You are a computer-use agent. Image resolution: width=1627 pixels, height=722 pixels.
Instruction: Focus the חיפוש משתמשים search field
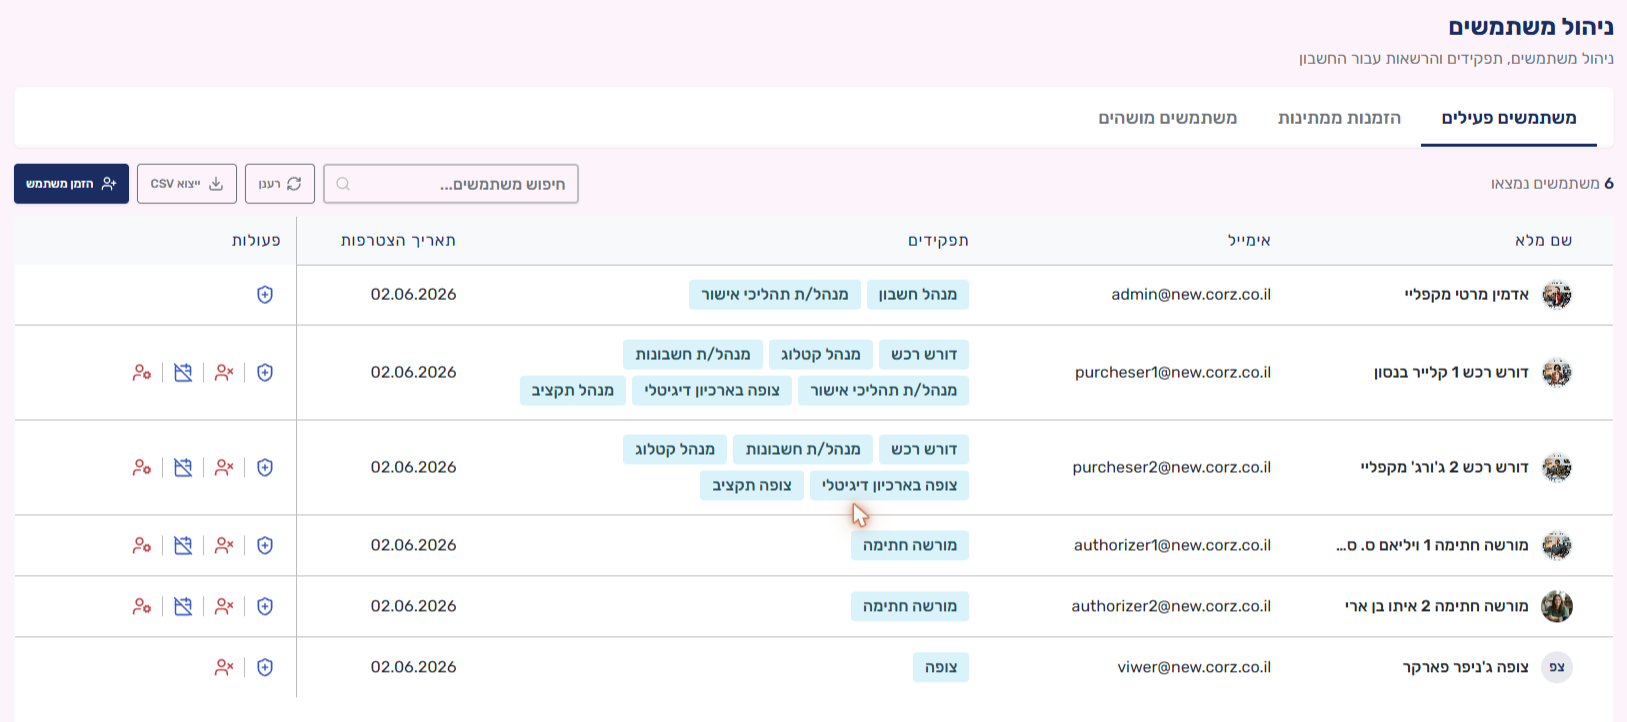pyautogui.click(x=451, y=184)
